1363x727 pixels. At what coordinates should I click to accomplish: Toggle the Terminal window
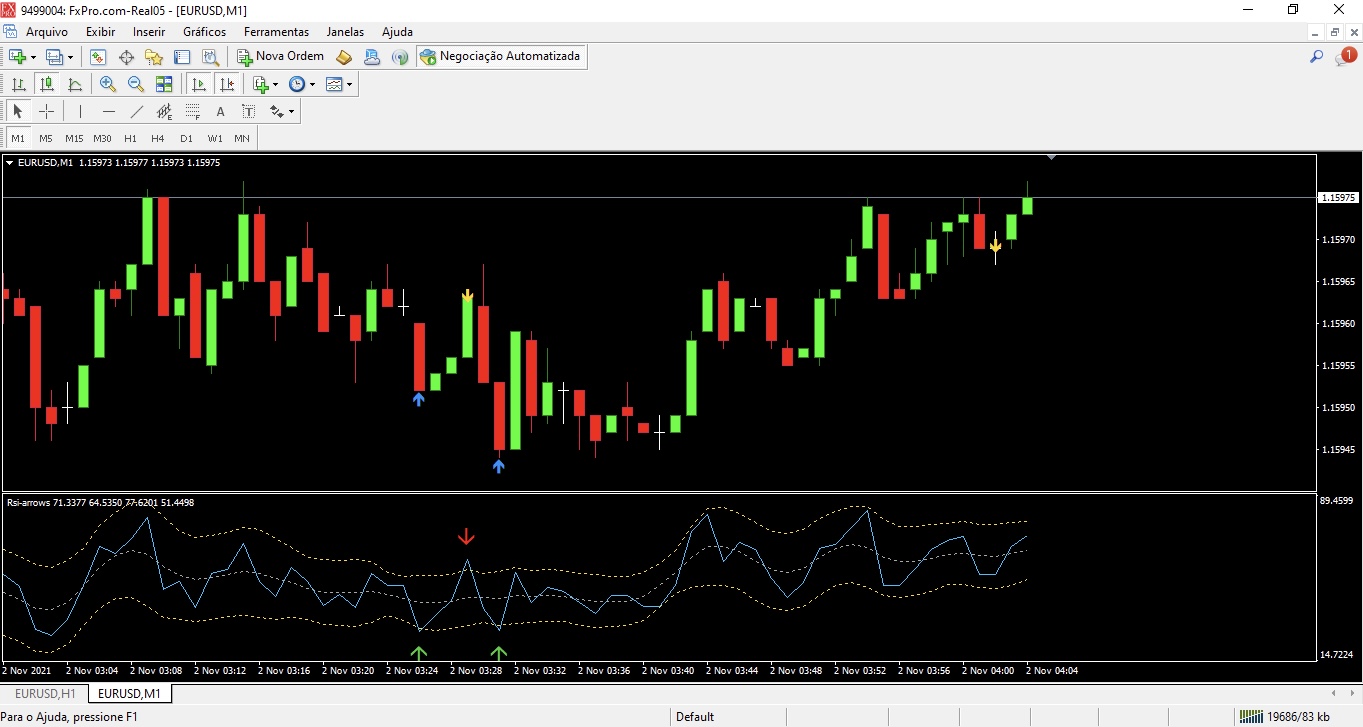pyautogui.click(x=182, y=57)
